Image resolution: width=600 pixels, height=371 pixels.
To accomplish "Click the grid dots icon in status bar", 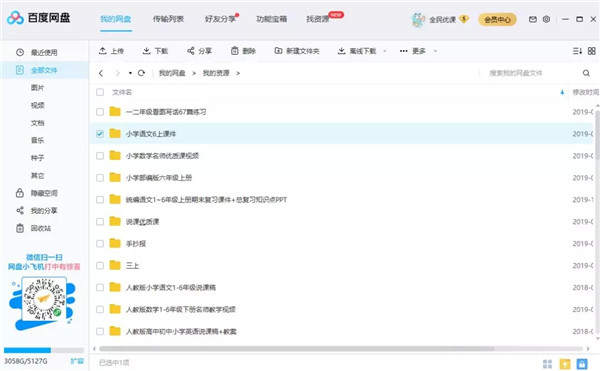I will coord(548,364).
